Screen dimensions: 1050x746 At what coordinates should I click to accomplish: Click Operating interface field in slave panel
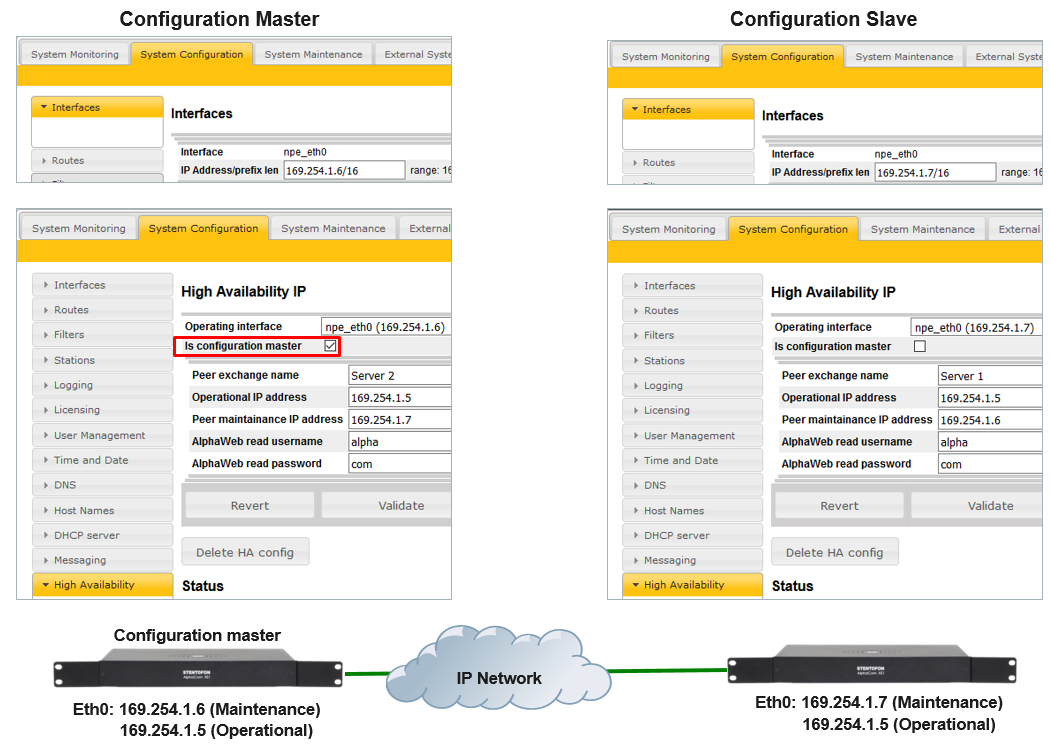pos(975,327)
